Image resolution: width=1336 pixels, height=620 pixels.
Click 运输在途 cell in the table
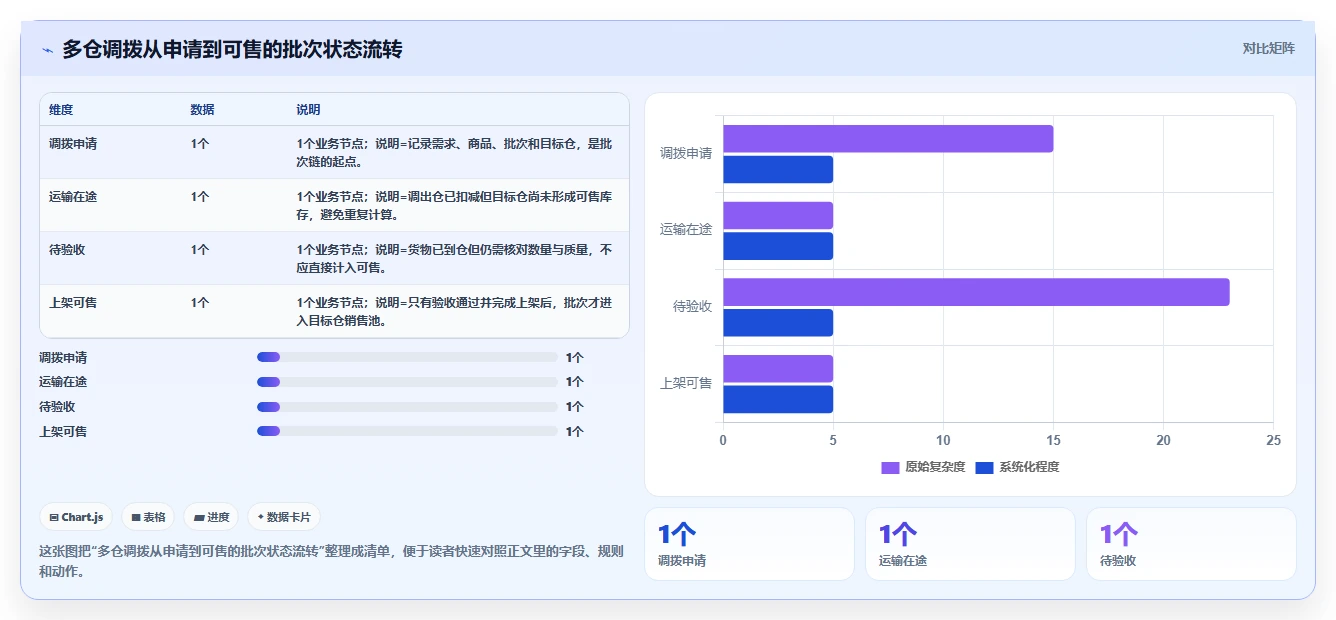pos(73,196)
